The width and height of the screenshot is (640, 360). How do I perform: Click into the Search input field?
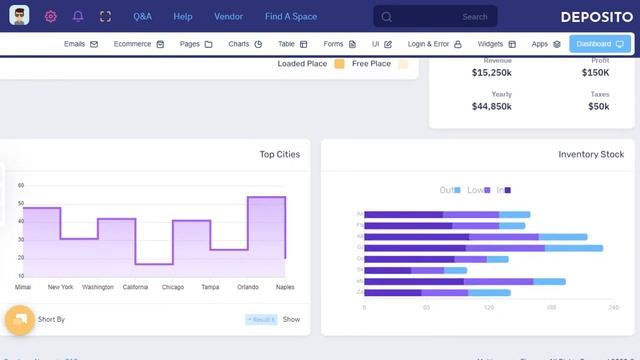click(435, 17)
